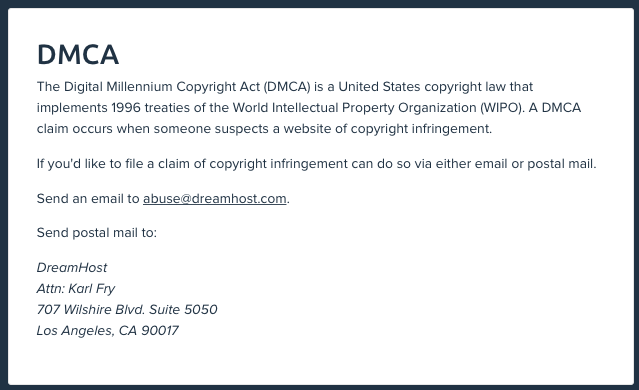Click the dark navy border outside the card

3,195
